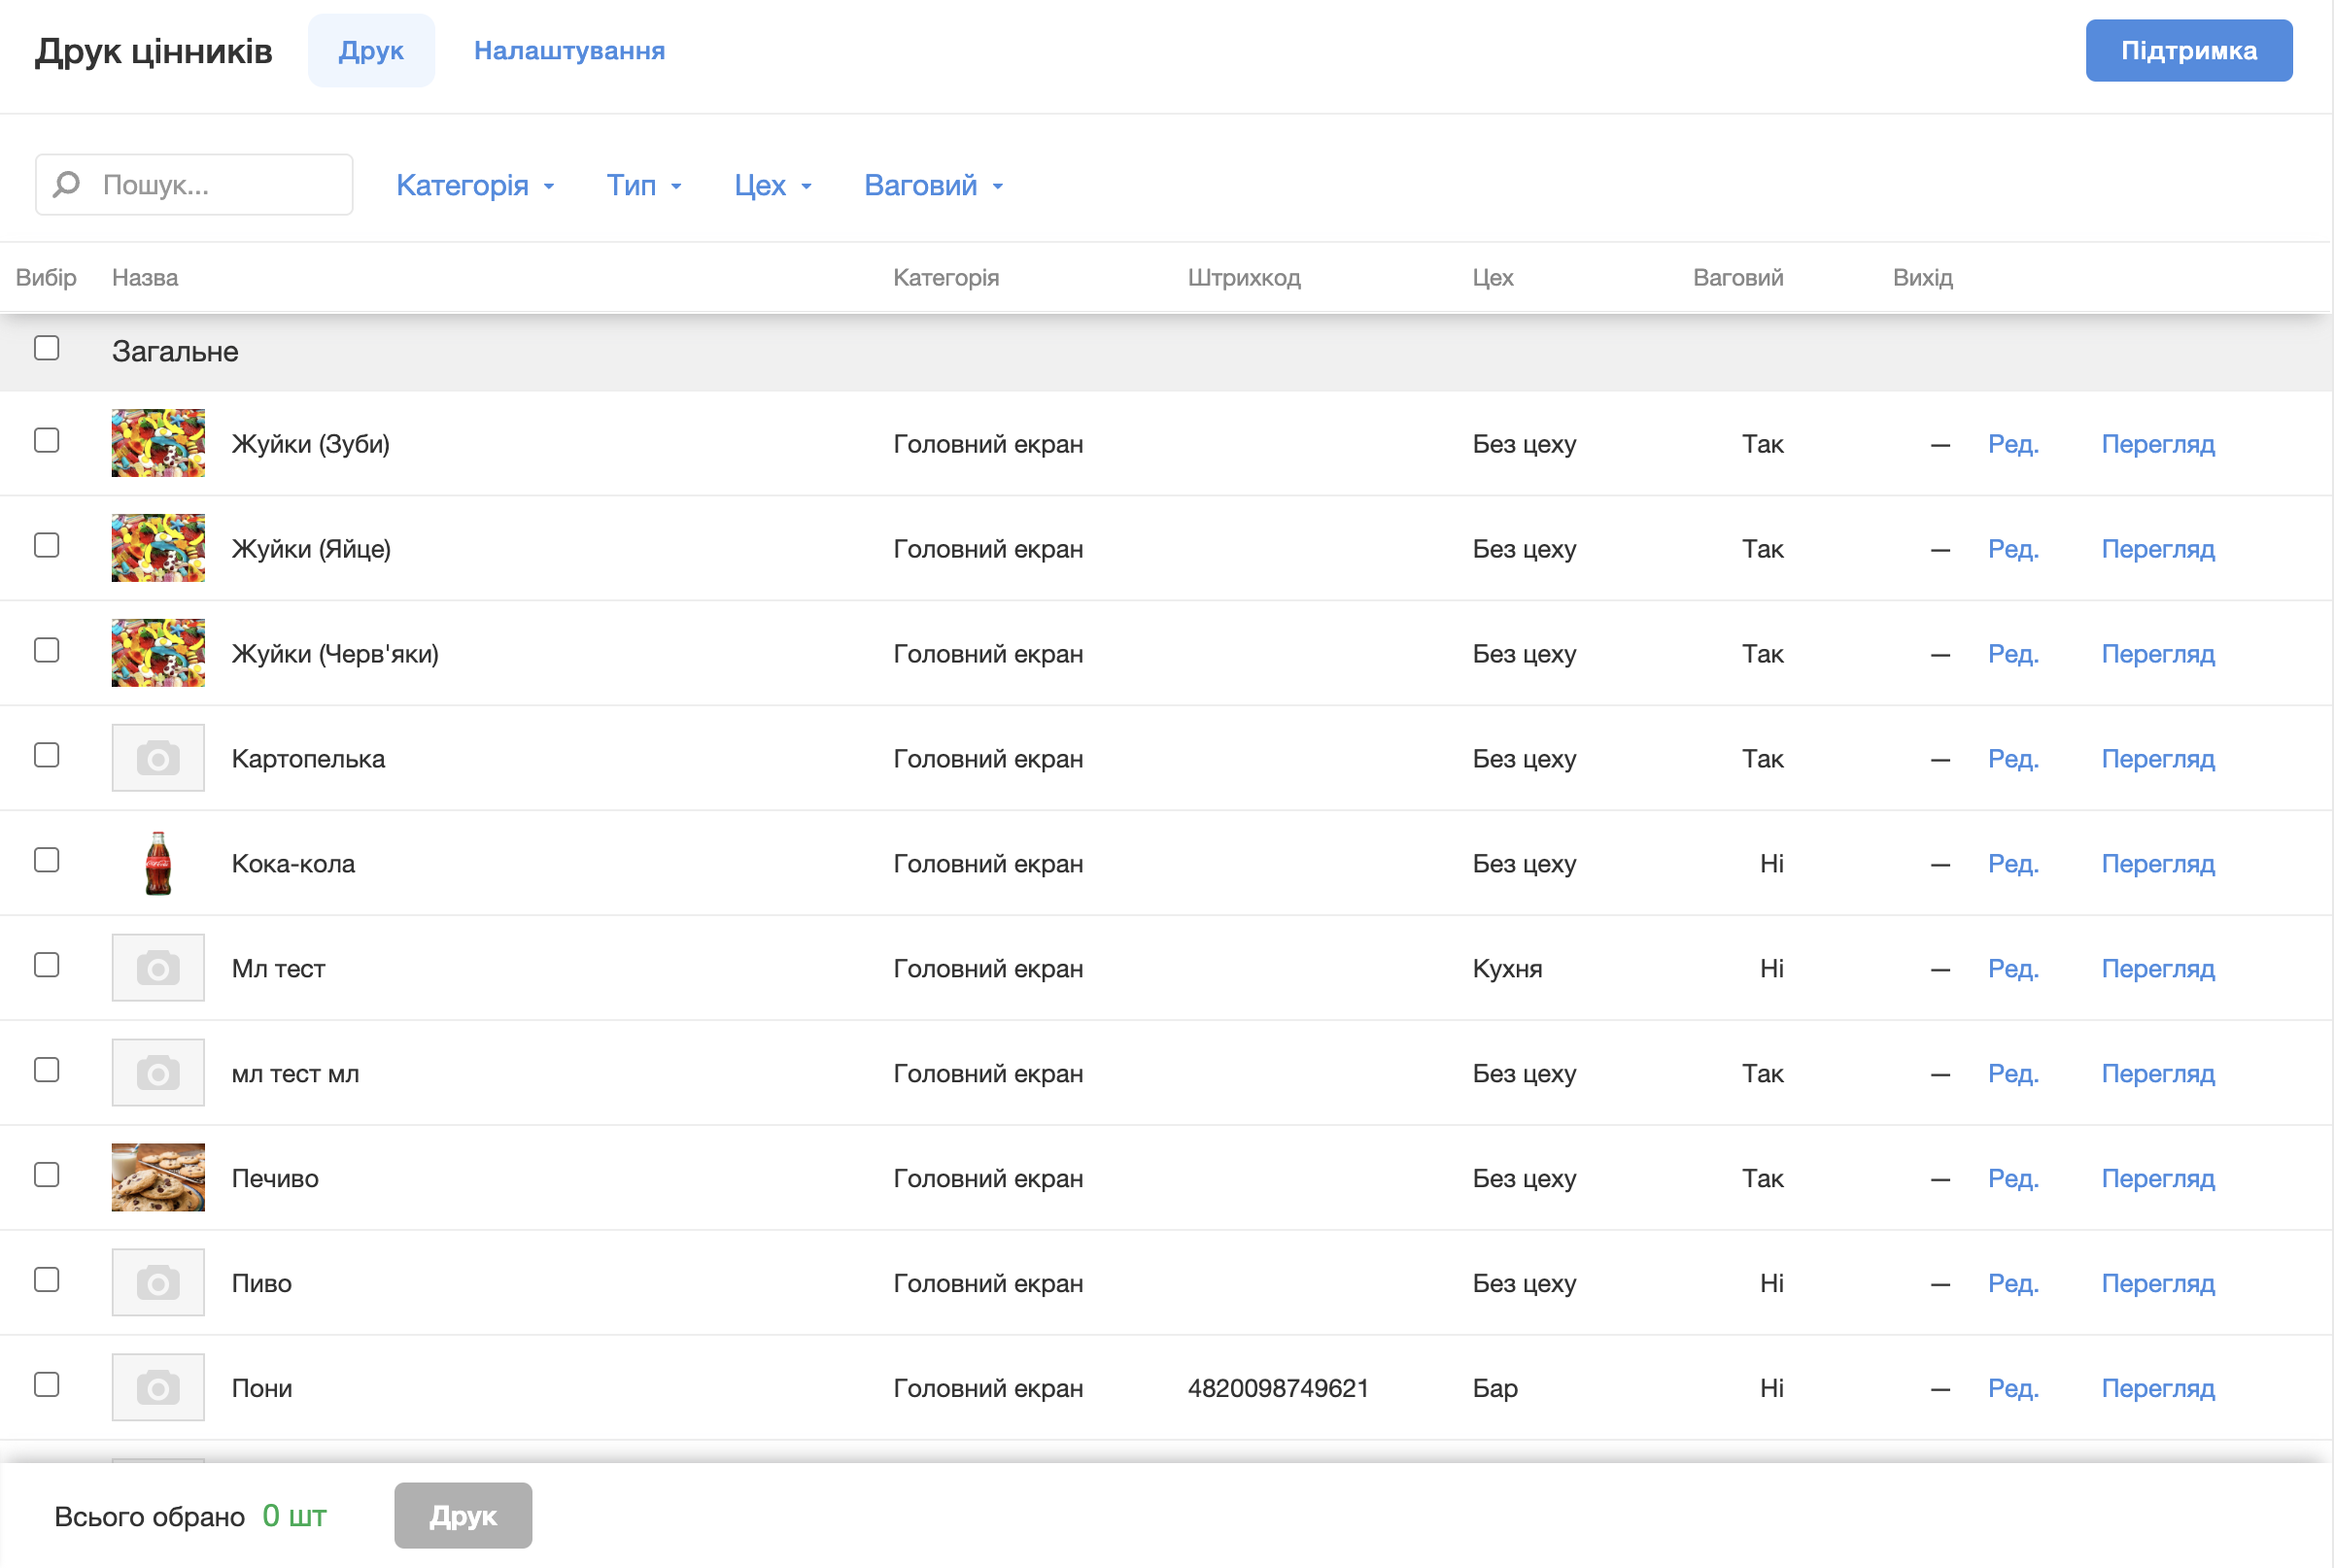Click the Пони camera placeholder icon
The width and height of the screenshot is (2334, 1568).
click(x=158, y=1387)
